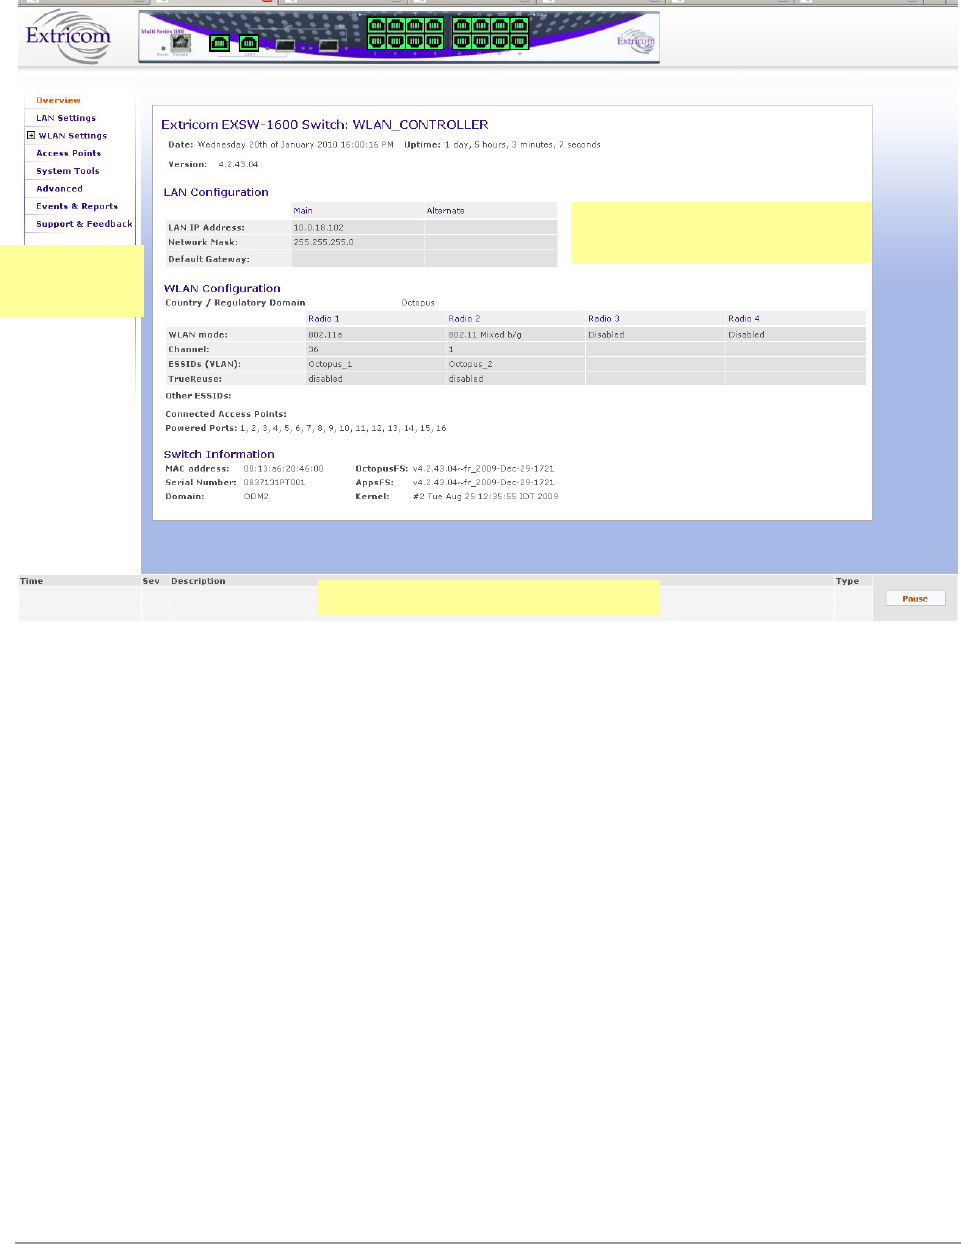Click the bottom-left port of the first port group
The image size is (961, 1244).
point(377,42)
